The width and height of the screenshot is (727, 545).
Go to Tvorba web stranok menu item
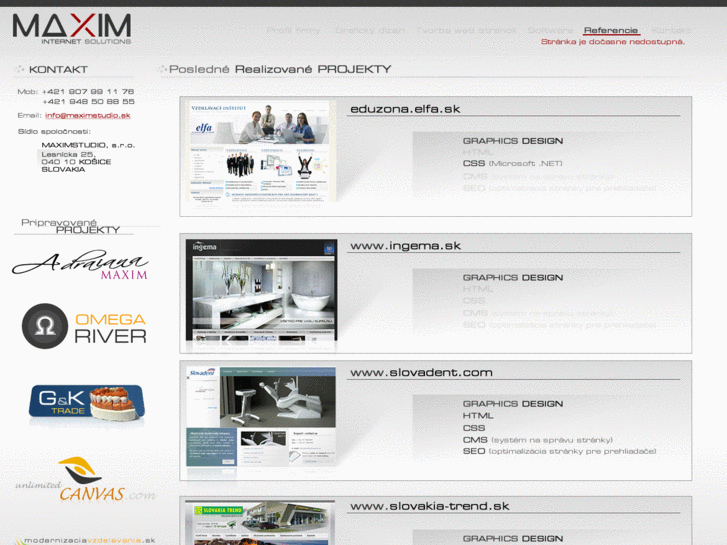(x=466, y=31)
